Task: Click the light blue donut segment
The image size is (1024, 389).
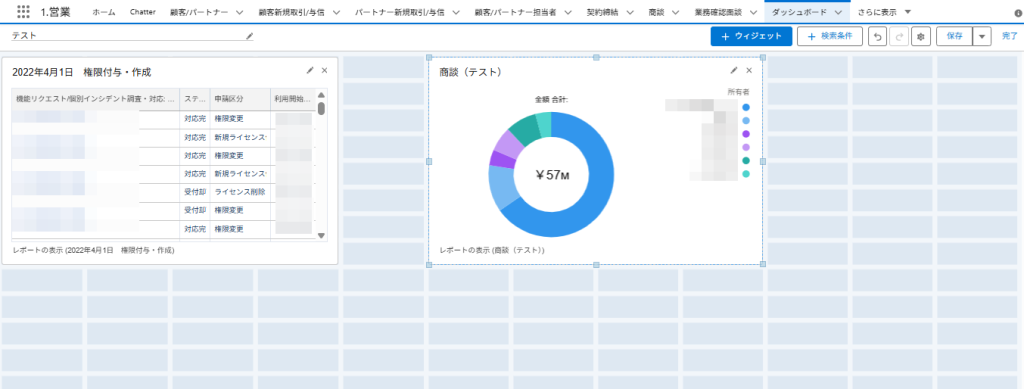Action: [x=504, y=186]
